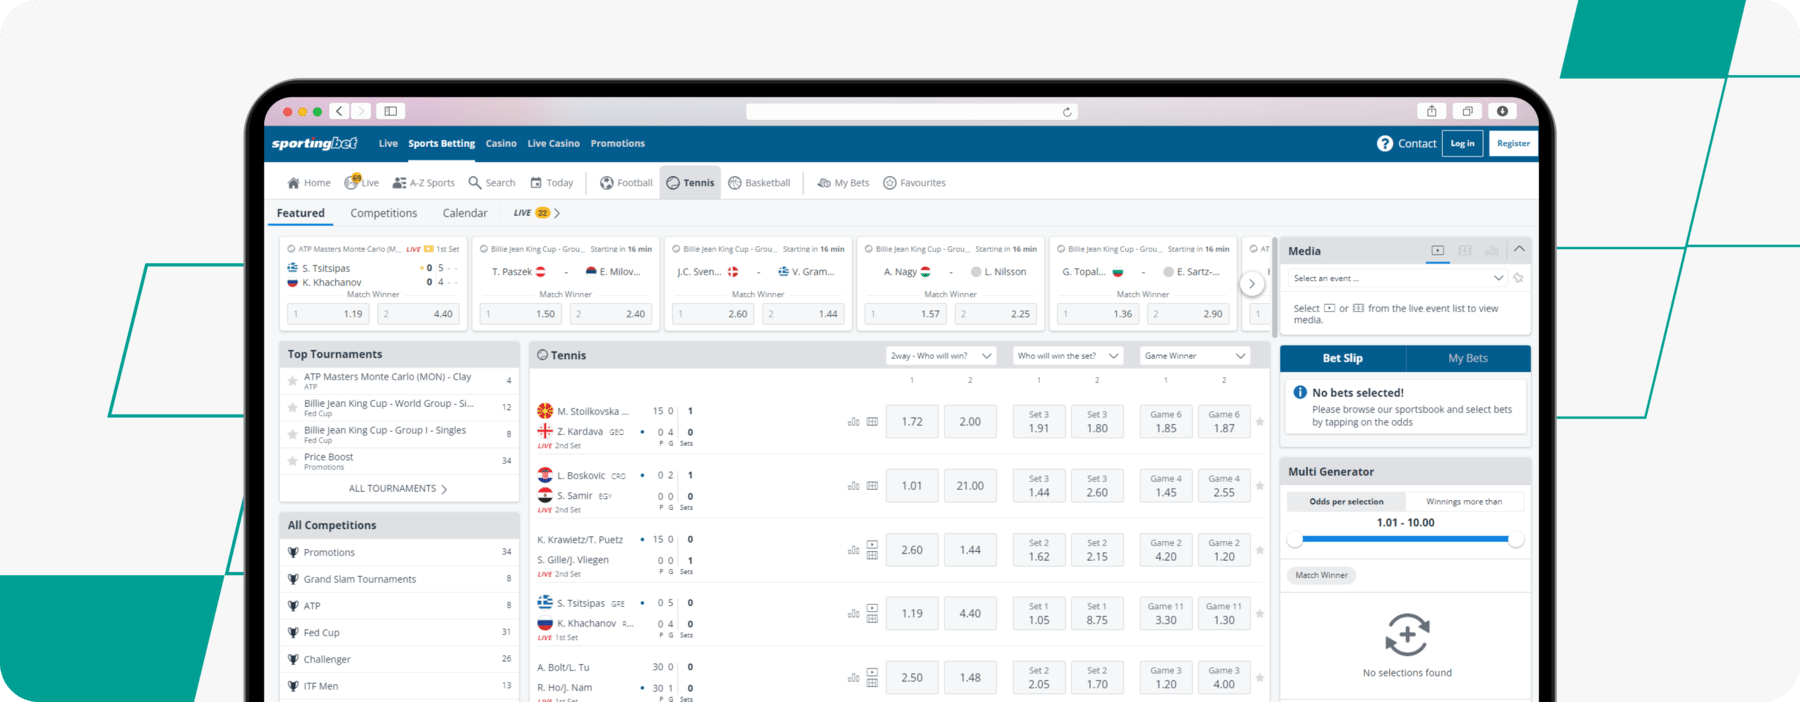
Task: Open video stream icon for Krawietz/Puetz match
Action: (872, 545)
